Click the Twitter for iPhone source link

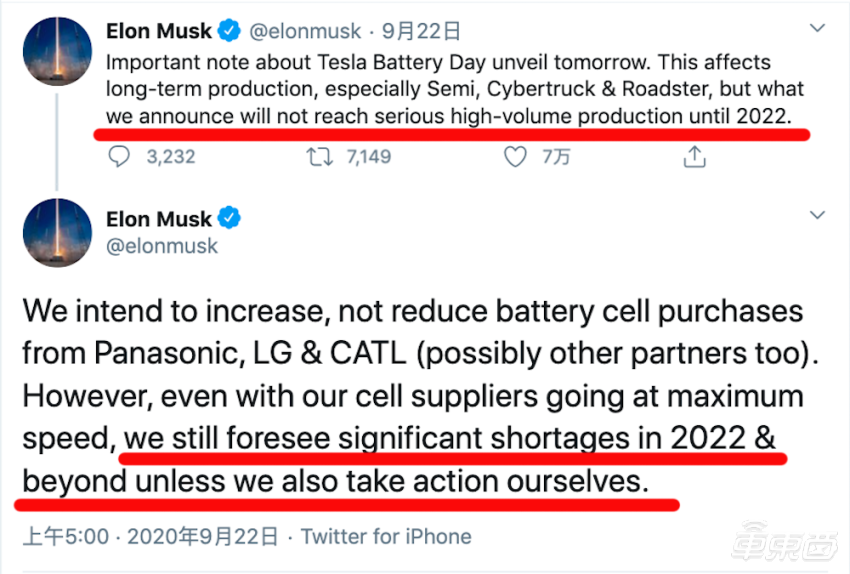tap(386, 537)
